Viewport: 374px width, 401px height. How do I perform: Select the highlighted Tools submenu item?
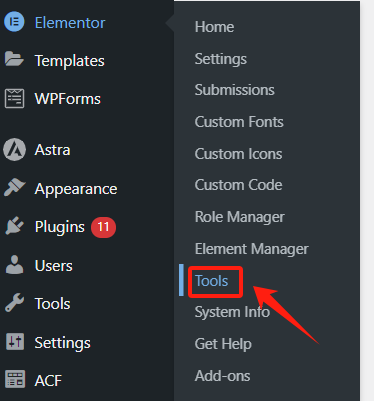[x=211, y=281]
